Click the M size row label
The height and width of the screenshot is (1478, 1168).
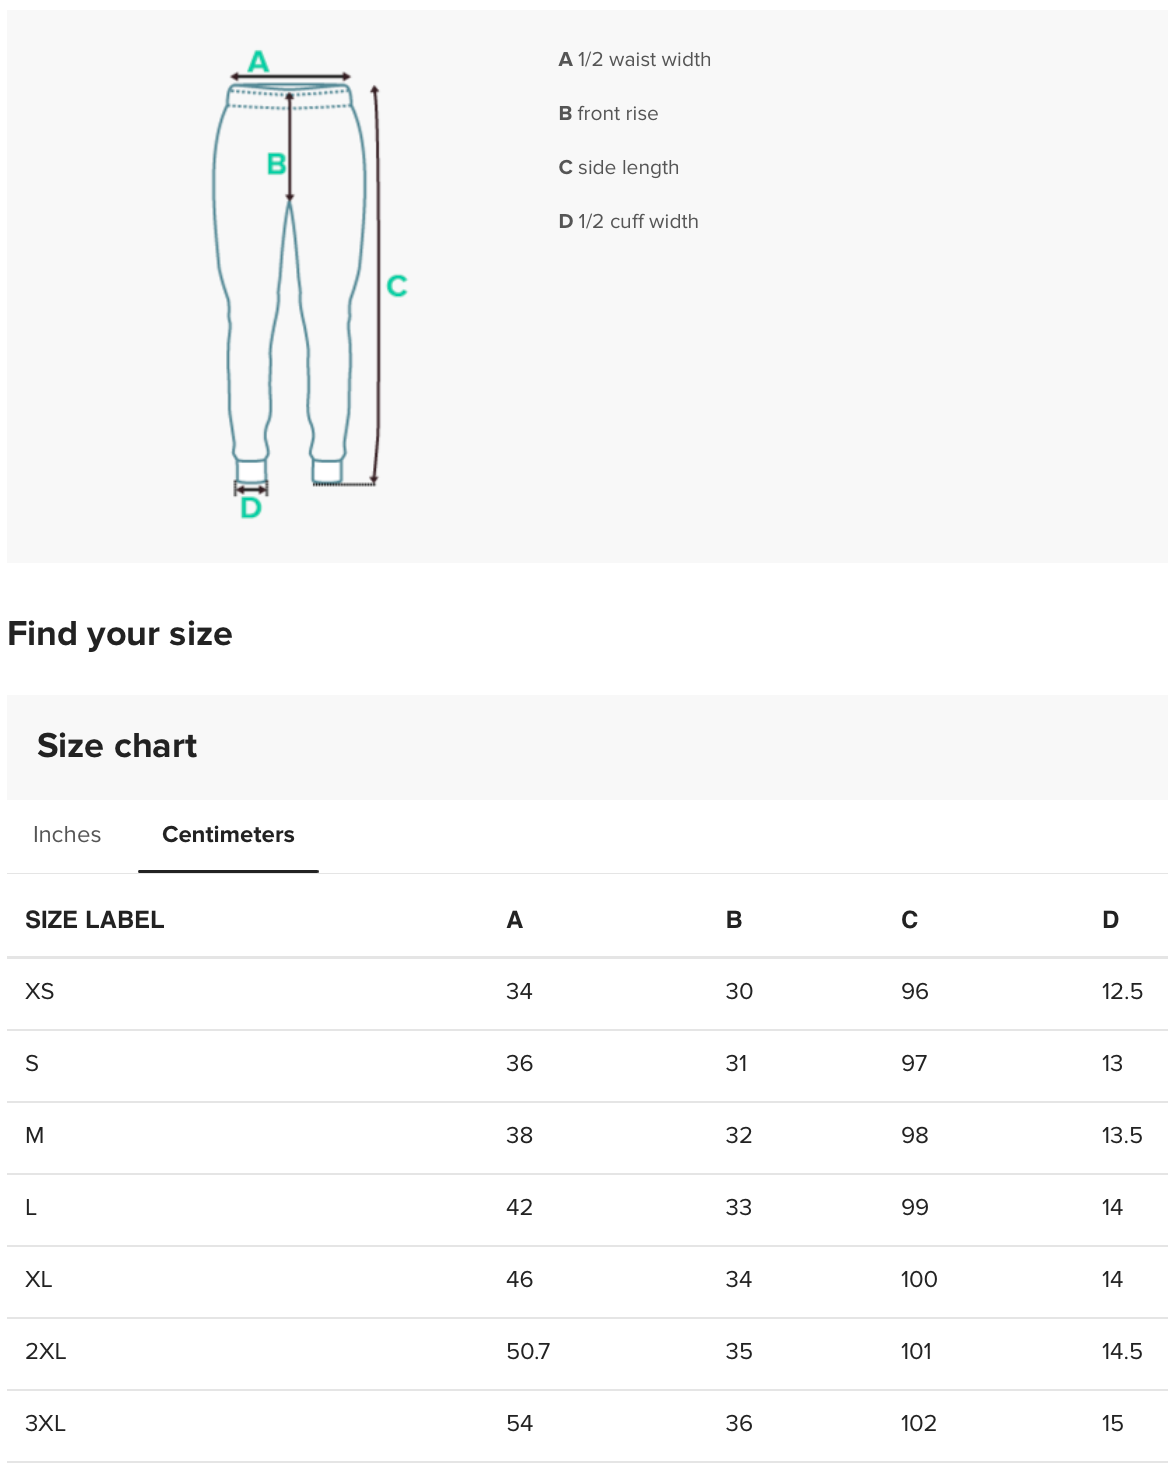tap(35, 1136)
